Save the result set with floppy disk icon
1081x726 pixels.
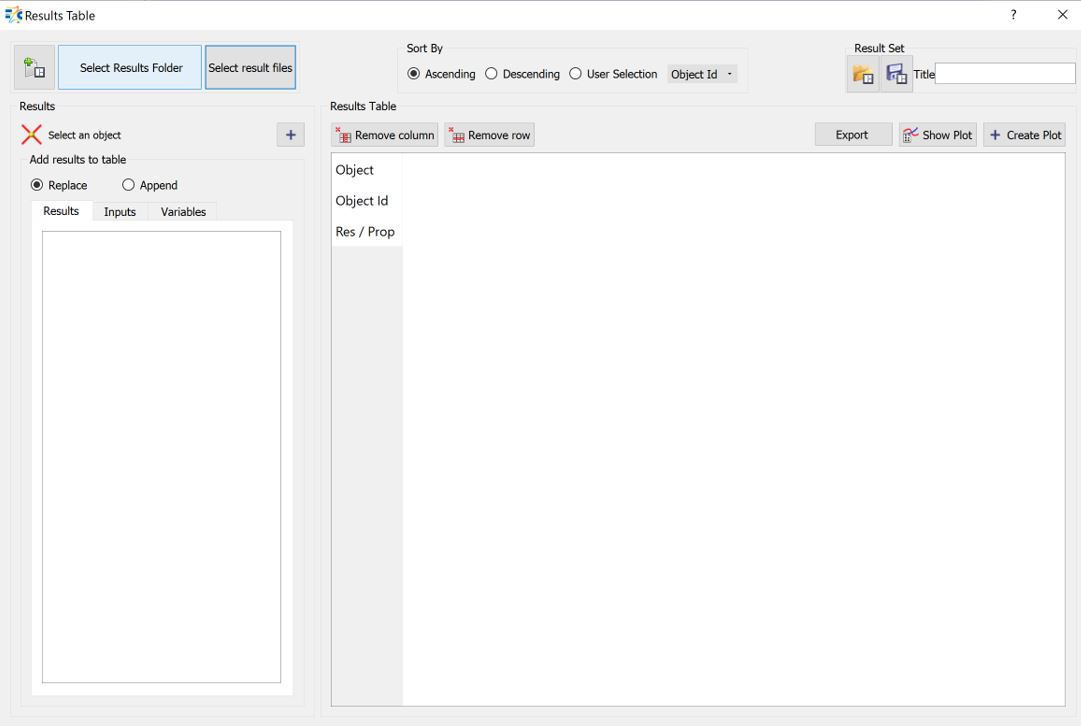(x=896, y=75)
